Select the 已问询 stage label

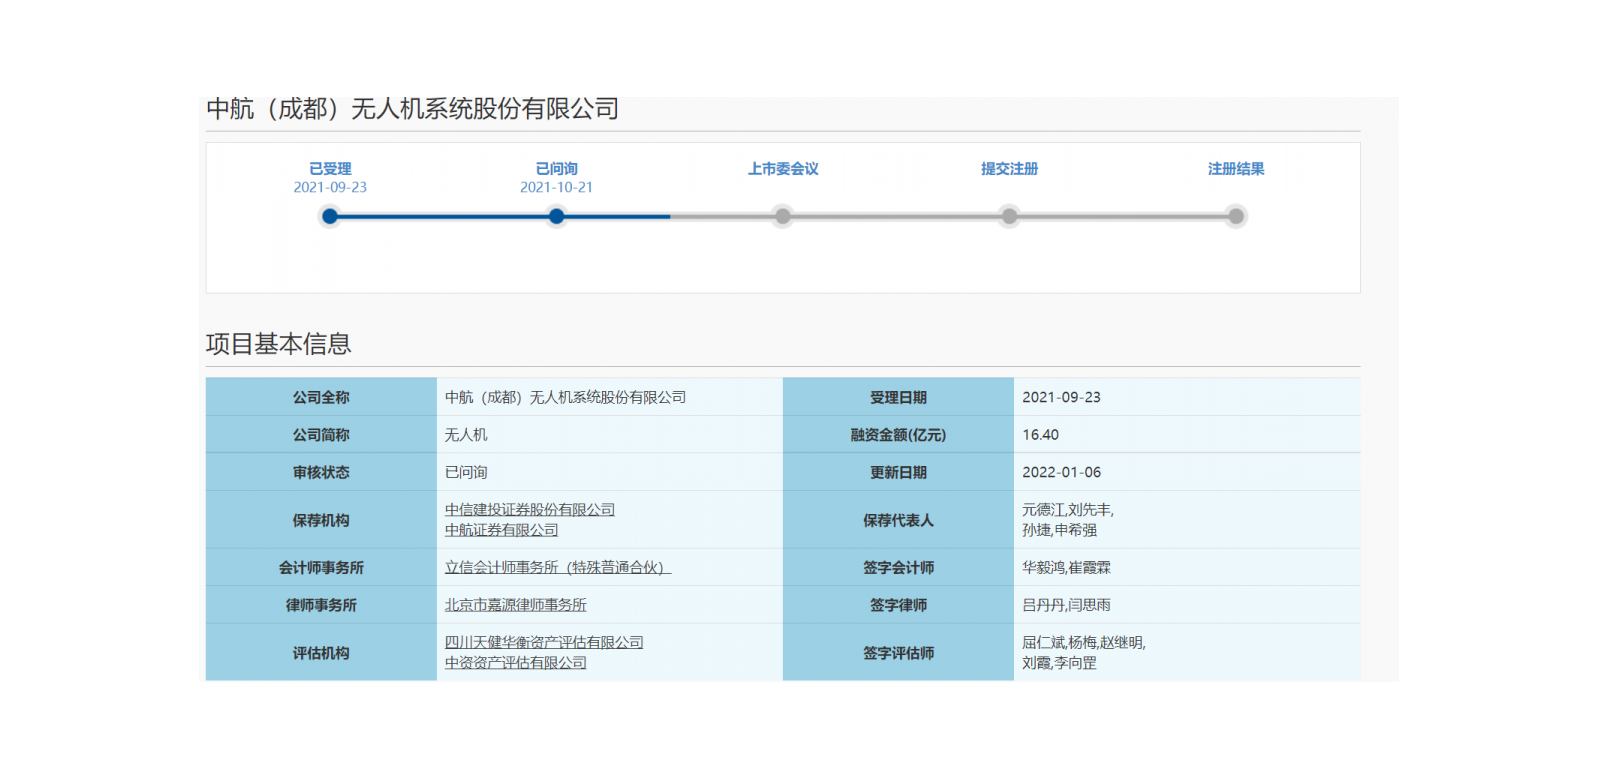coord(557,169)
